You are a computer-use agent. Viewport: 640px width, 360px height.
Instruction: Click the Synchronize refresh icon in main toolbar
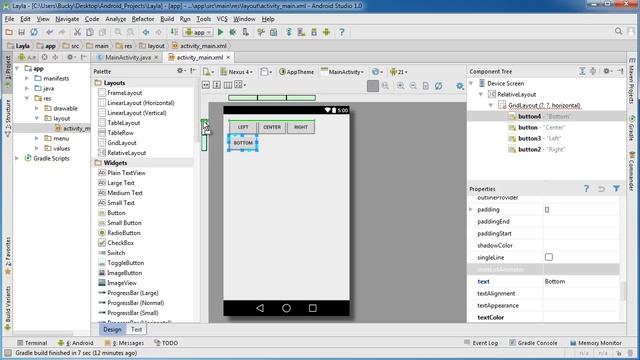pos(34,32)
